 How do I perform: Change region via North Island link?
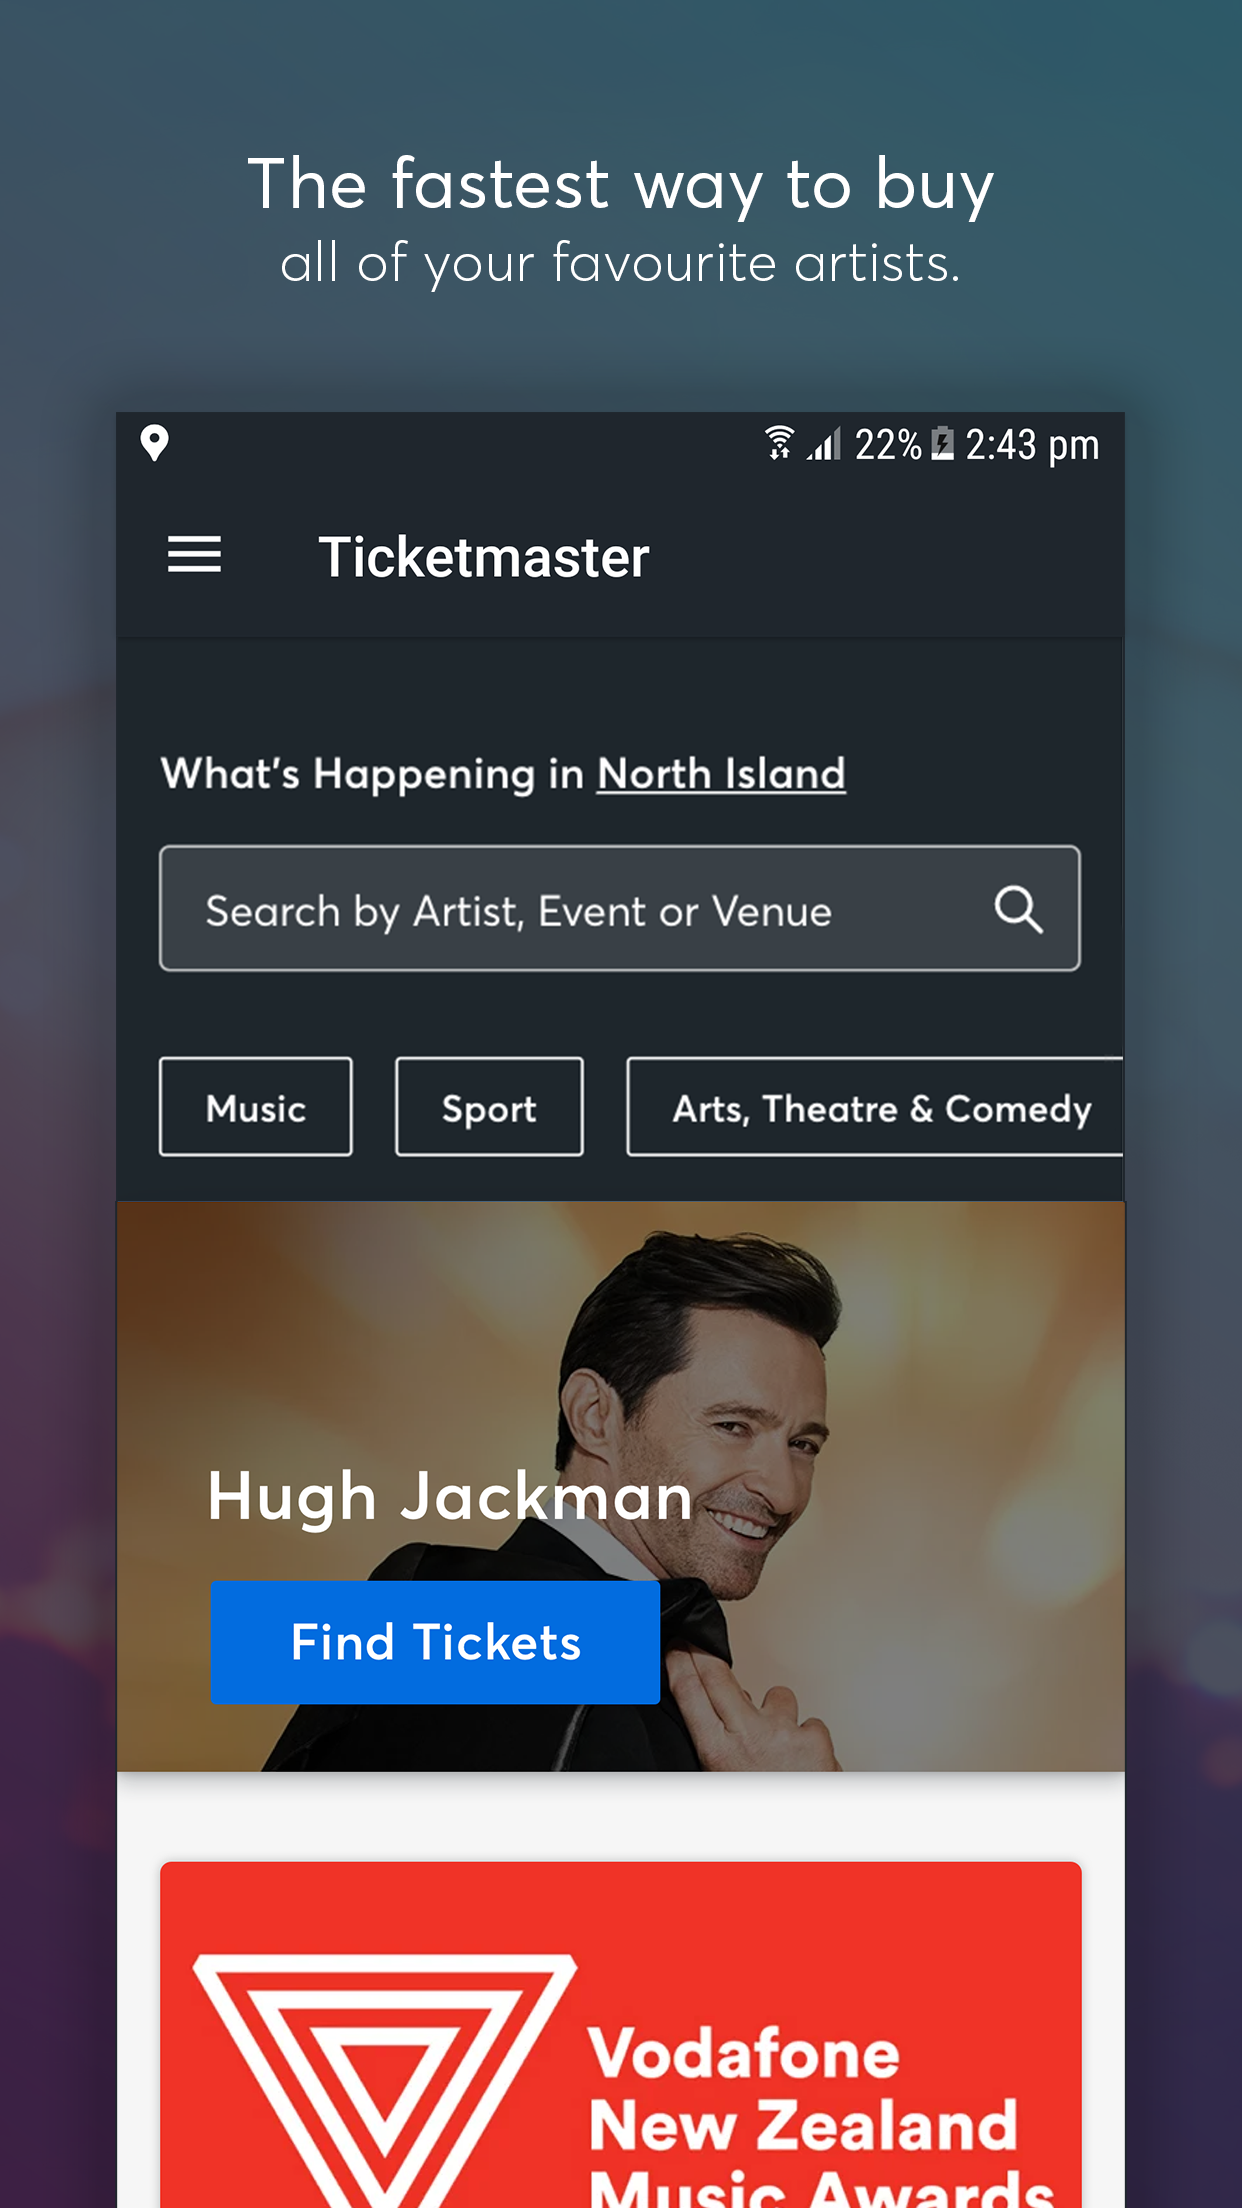[721, 774]
